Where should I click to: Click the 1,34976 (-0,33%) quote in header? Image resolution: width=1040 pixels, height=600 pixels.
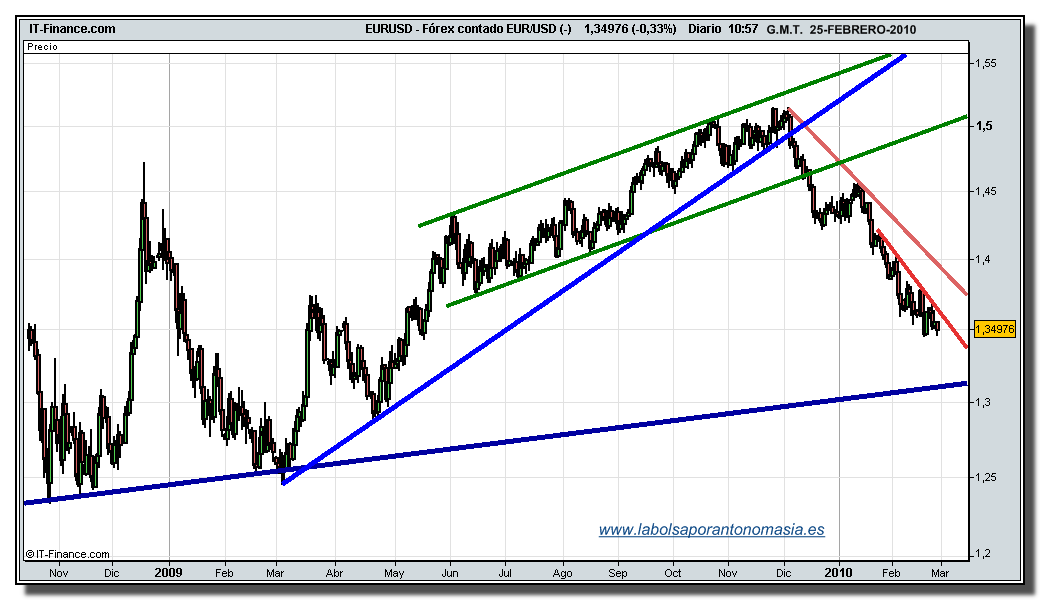tap(630, 29)
